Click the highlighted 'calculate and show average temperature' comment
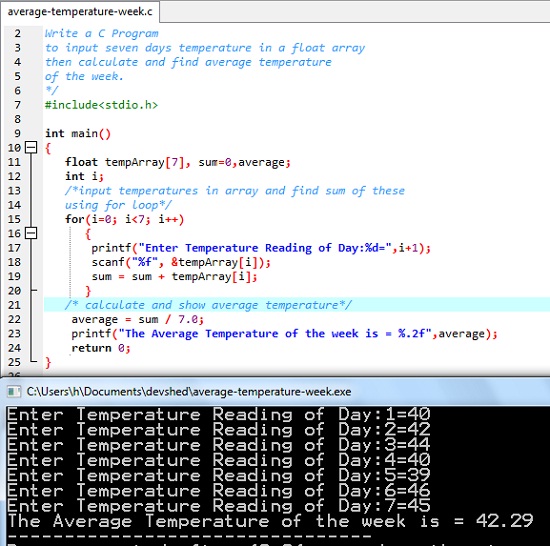The image size is (550, 546). 208,305
